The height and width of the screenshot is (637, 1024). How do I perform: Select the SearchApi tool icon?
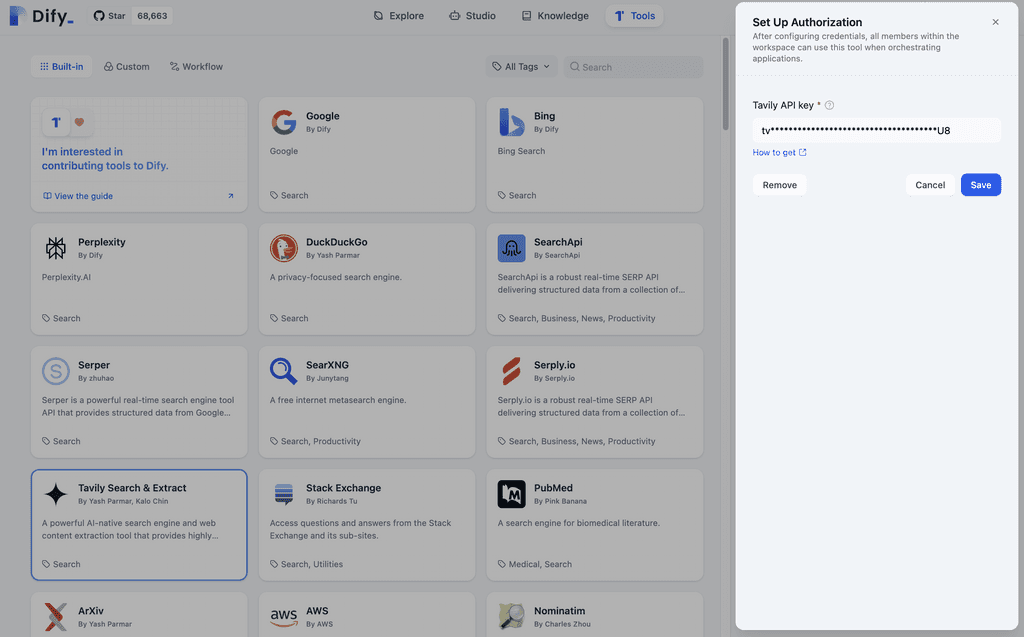(x=511, y=248)
